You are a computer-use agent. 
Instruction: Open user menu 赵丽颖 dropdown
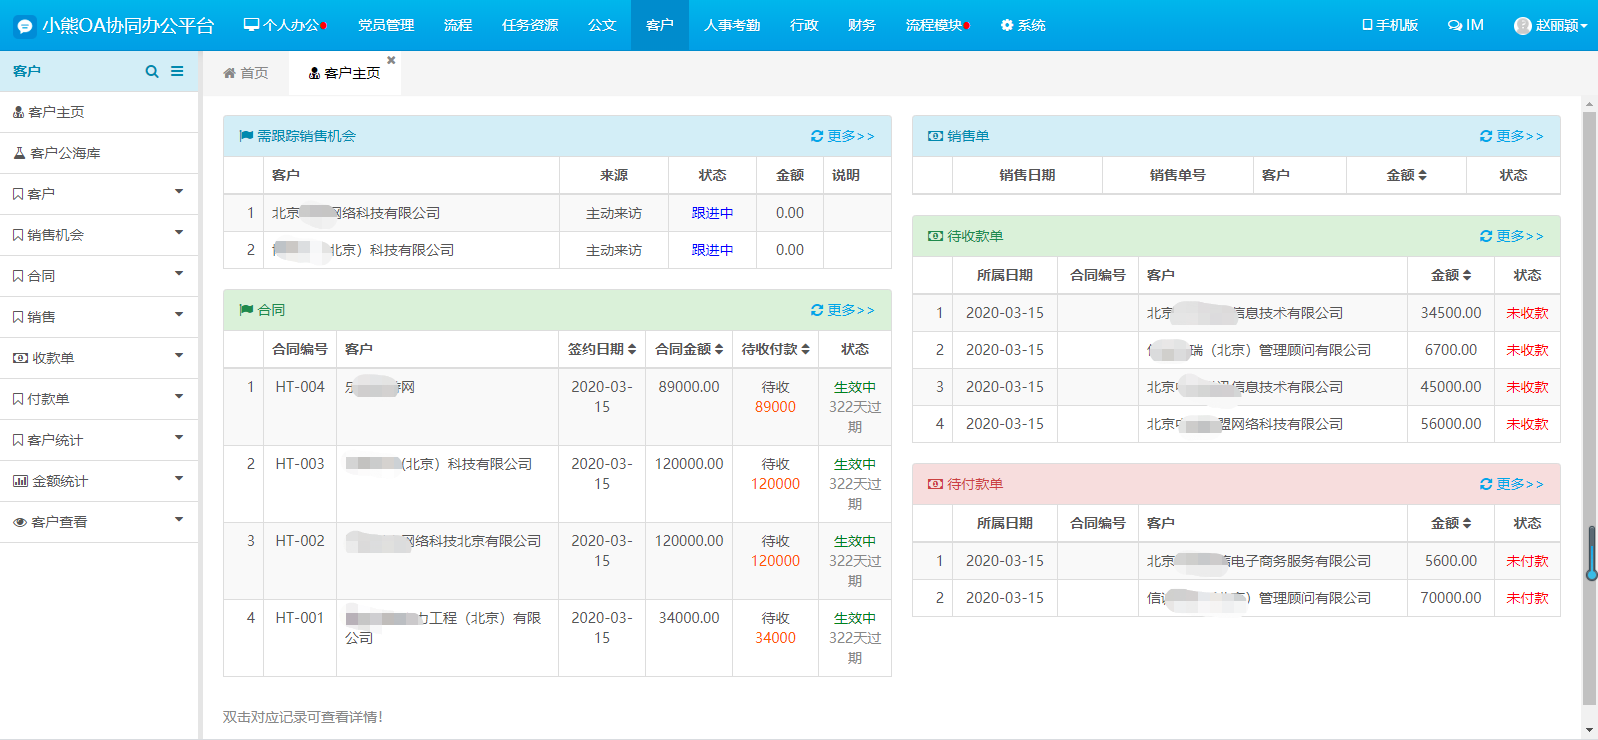[1551, 25]
